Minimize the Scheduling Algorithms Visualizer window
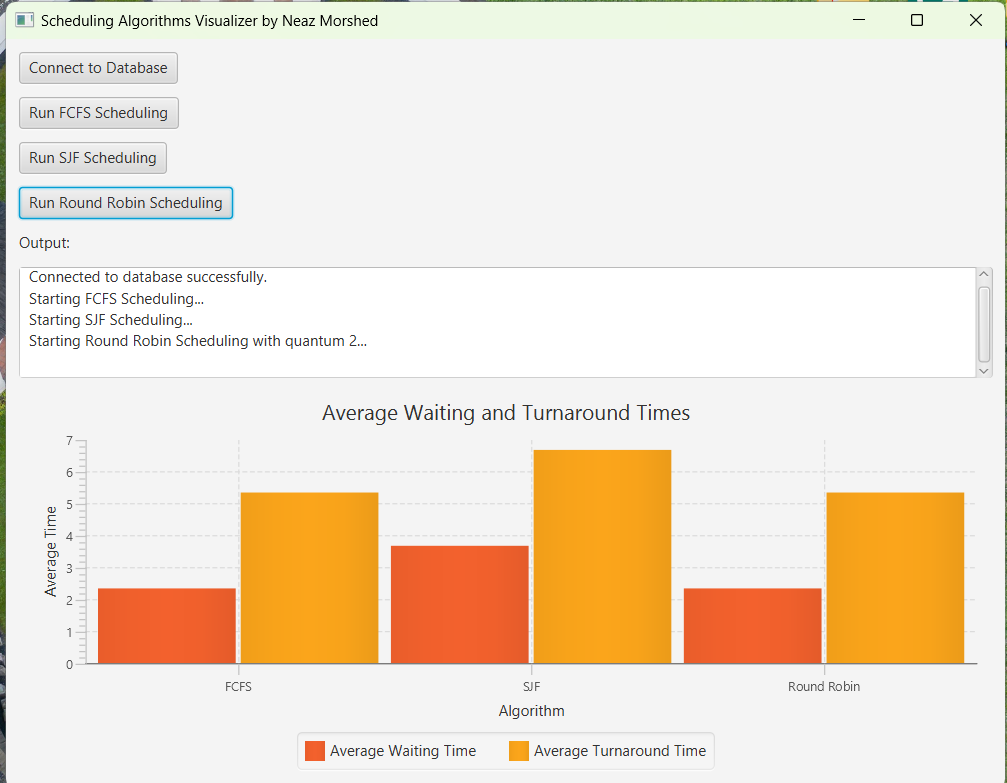This screenshot has height=783, width=1007. pos(857,20)
